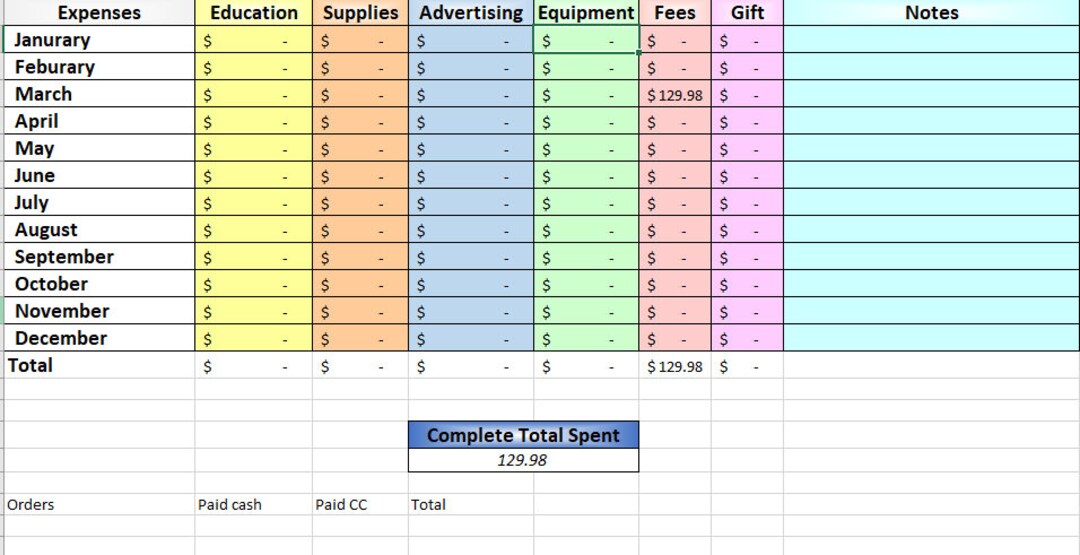Select the Gift column header cell
1080x555 pixels.
(x=747, y=12)
